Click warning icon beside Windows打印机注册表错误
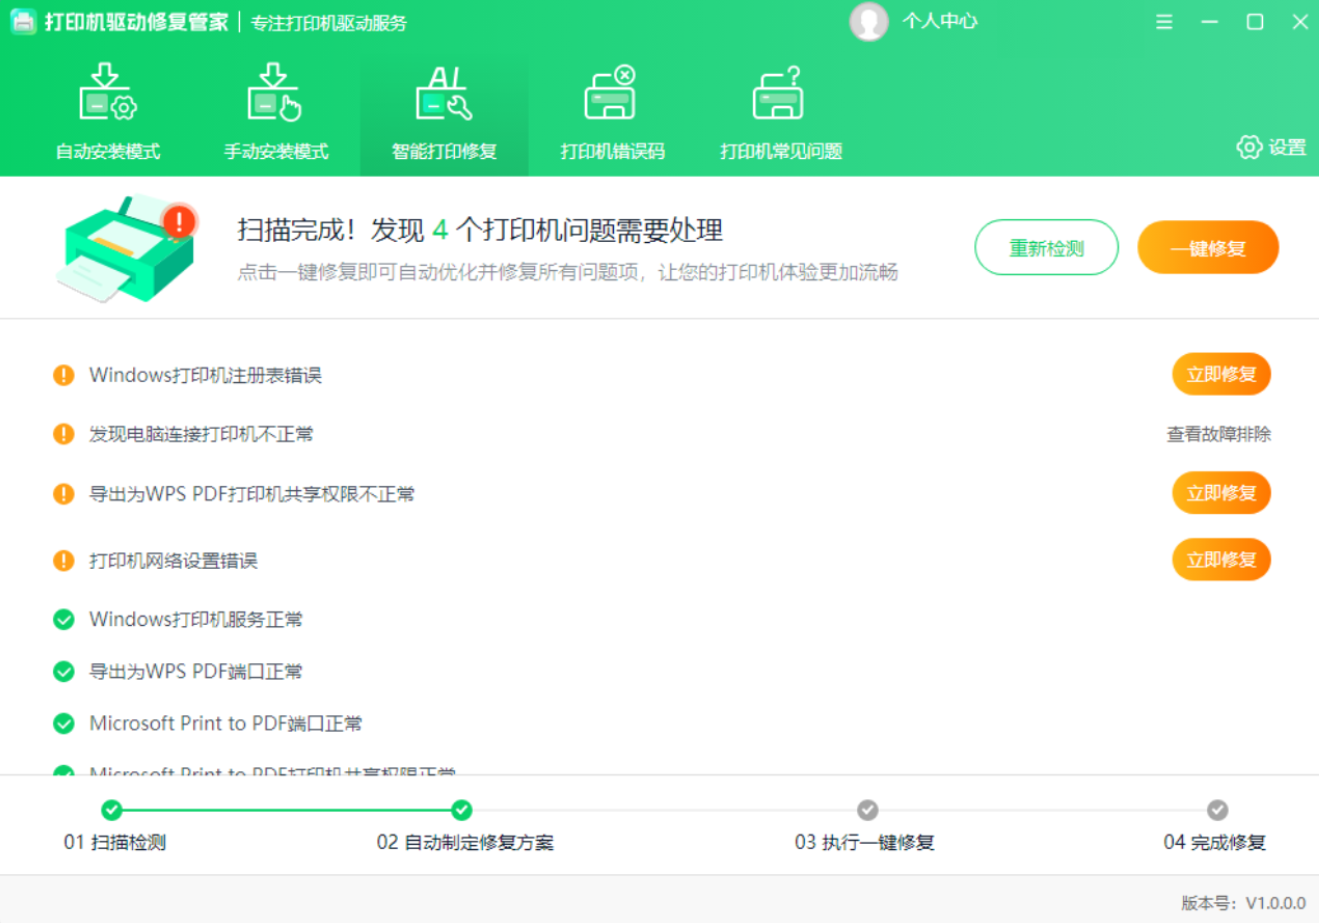This screenshot has height=923, width=1319. 63,375
